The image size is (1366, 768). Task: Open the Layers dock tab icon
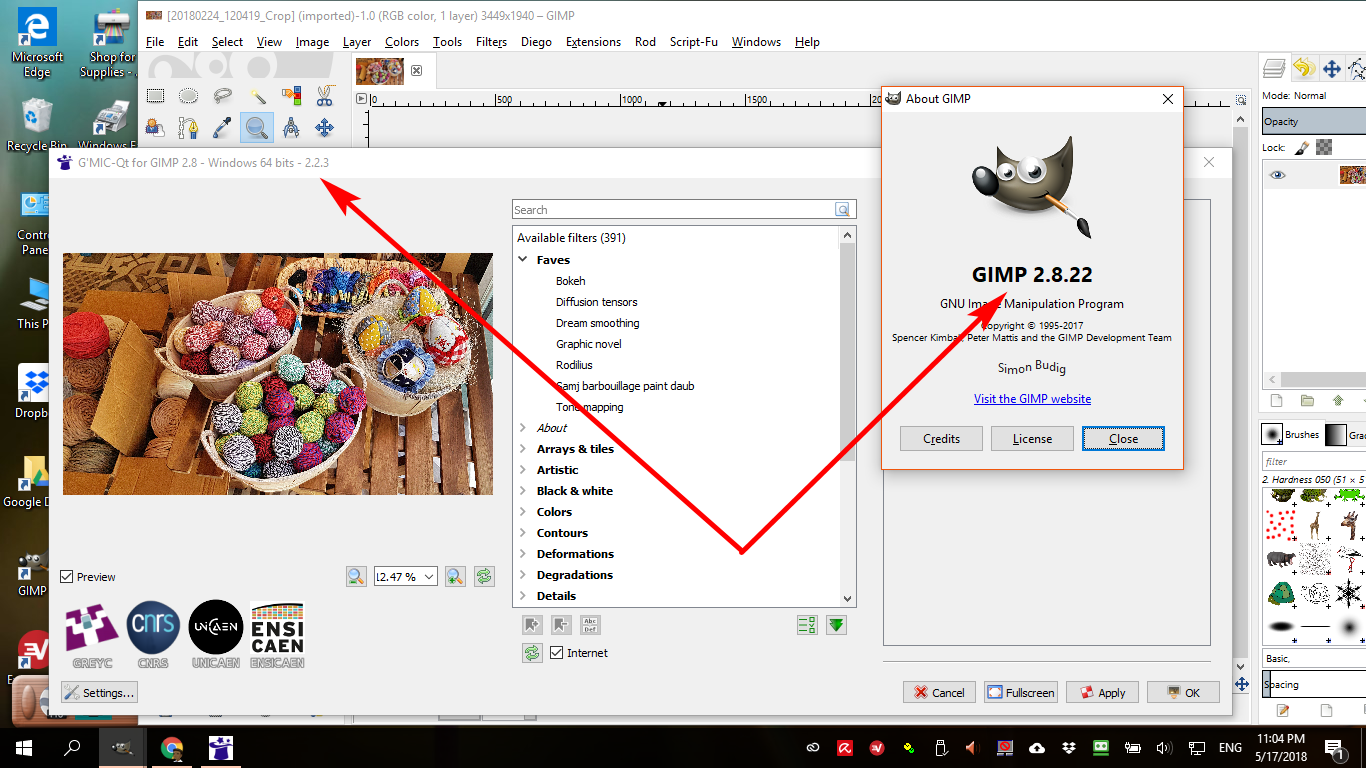(x=1274, y=68)
